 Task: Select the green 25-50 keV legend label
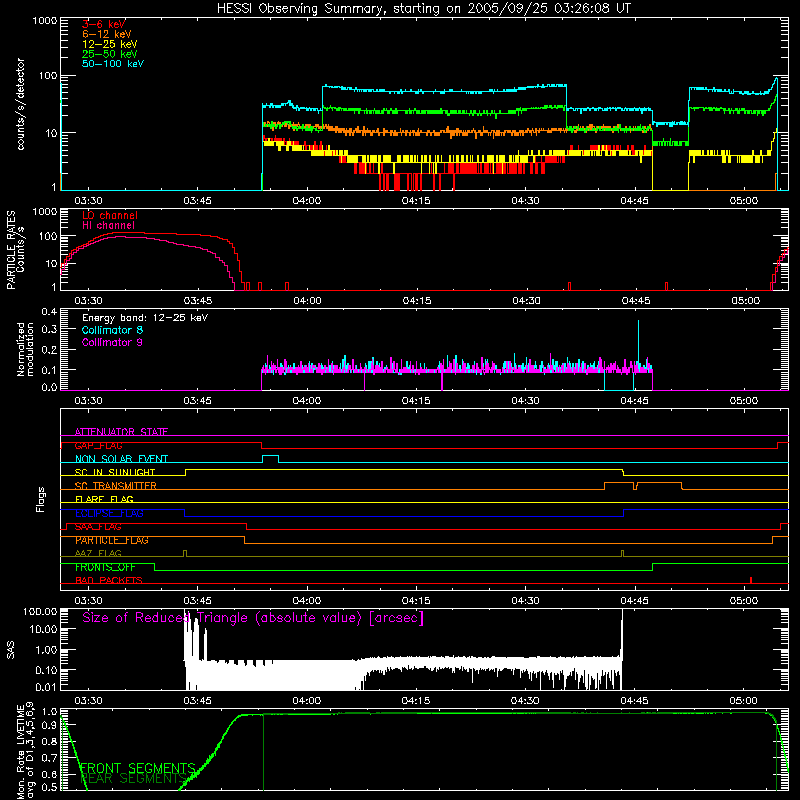(x=109, y=54)
